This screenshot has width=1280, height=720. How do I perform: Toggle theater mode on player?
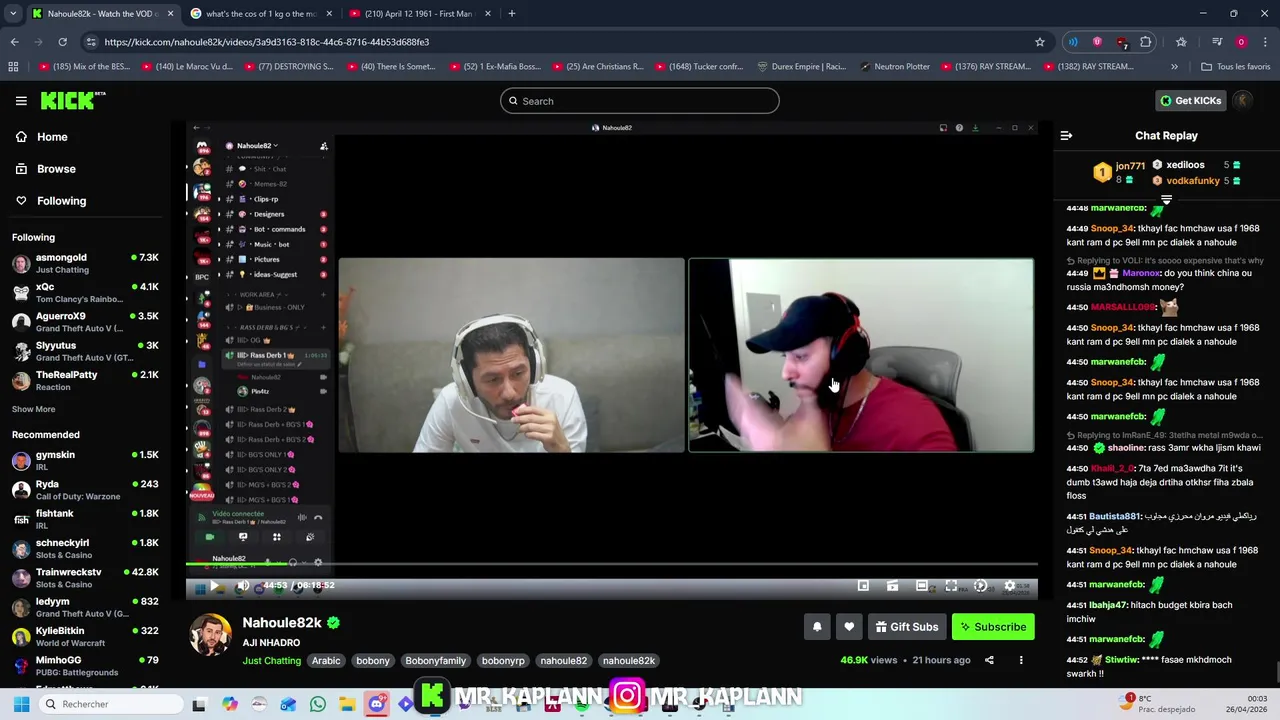(x=922, y=586)
